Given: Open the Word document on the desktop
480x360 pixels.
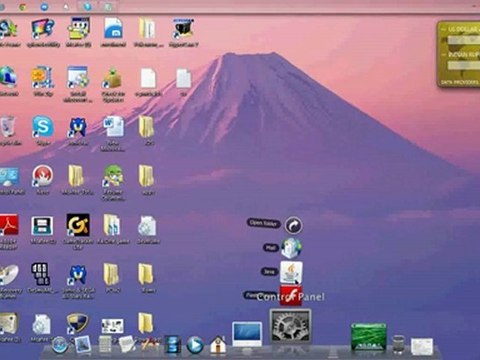Looking at the screenshot, I should pos(113,127).
